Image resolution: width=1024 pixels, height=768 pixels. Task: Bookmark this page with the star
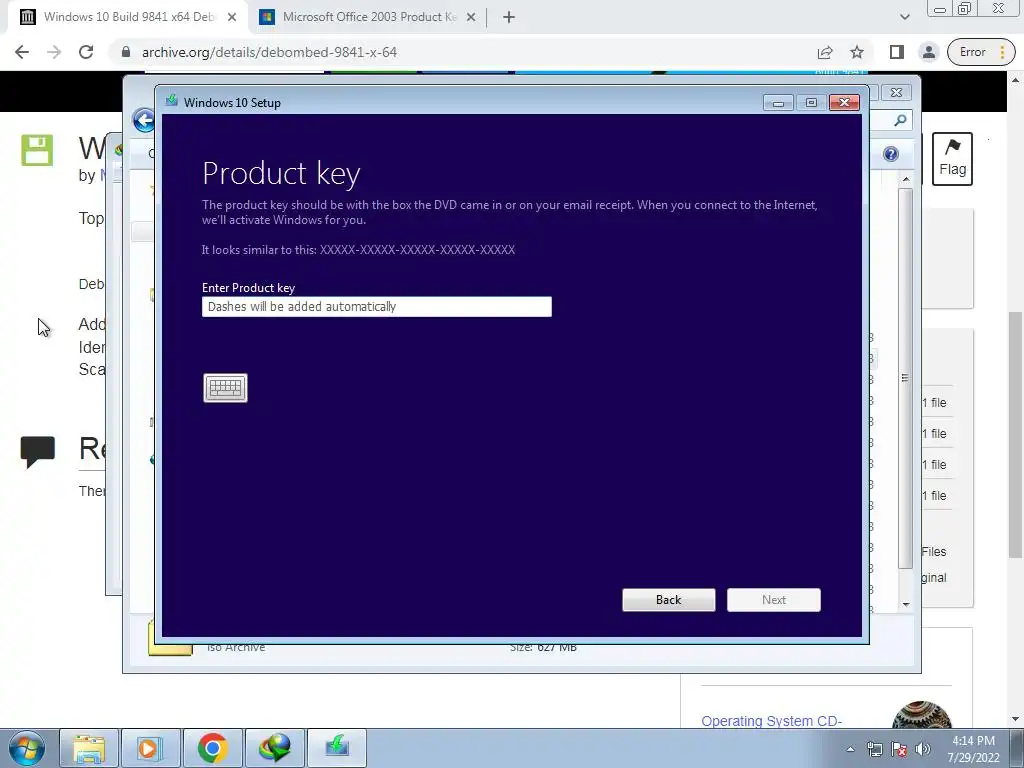click(857, 52)
